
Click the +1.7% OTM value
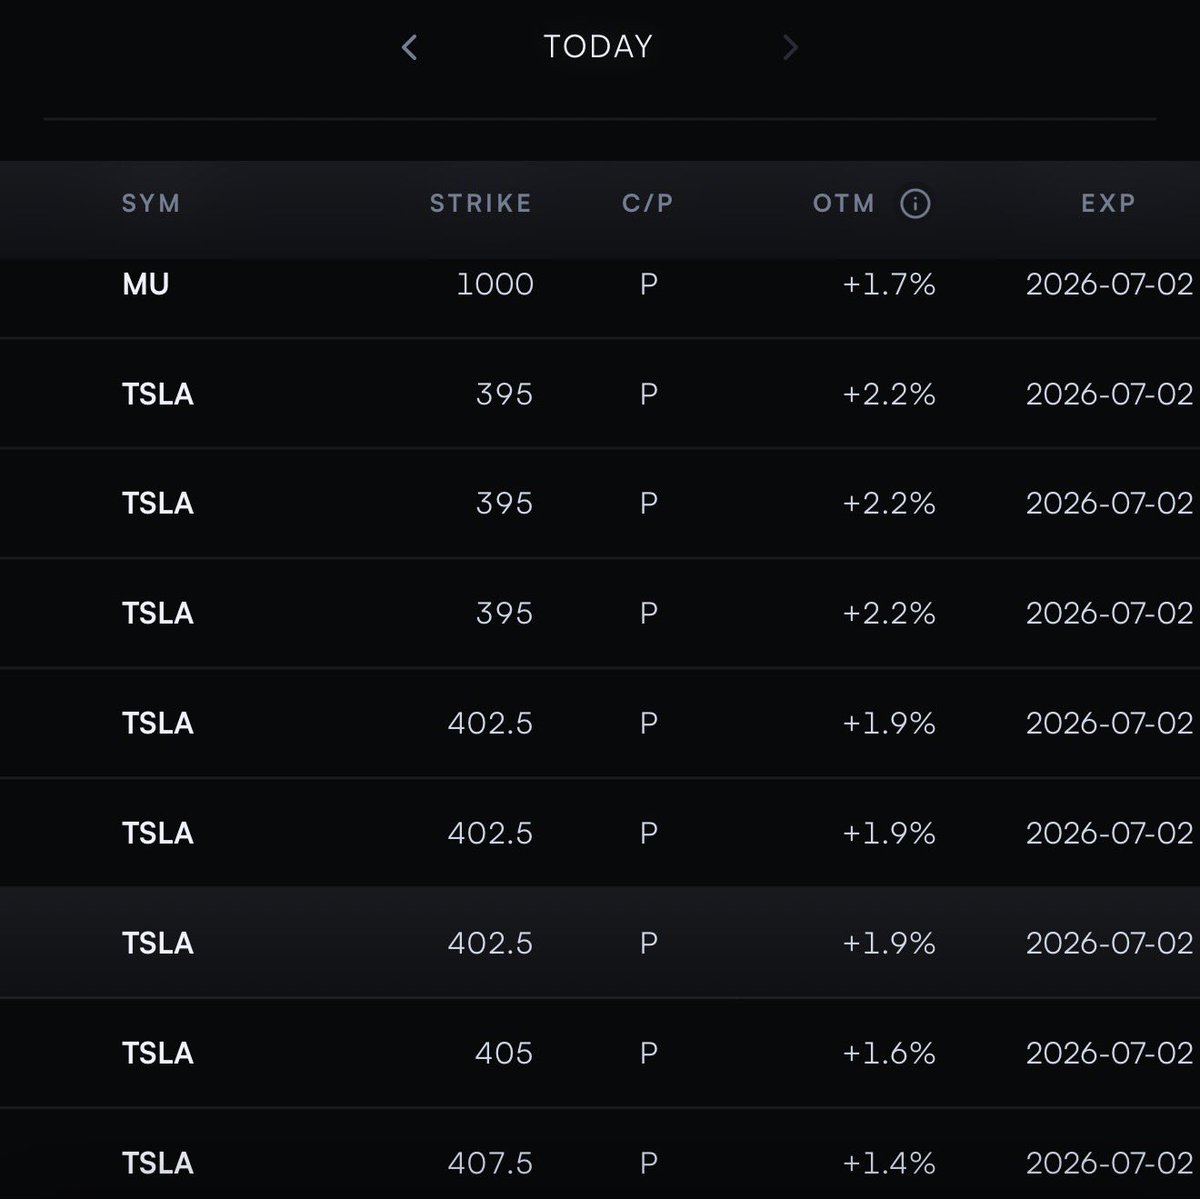889,284
